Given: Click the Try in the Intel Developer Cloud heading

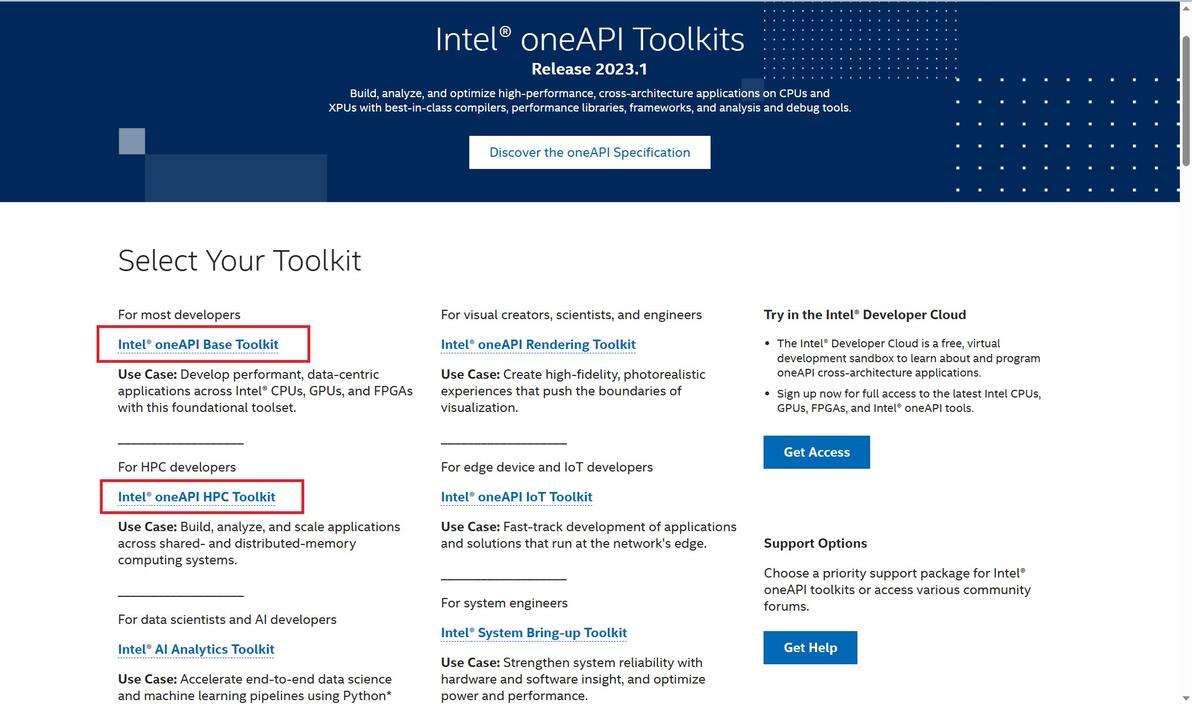Looking at the screenshot, I should (864, 315).
